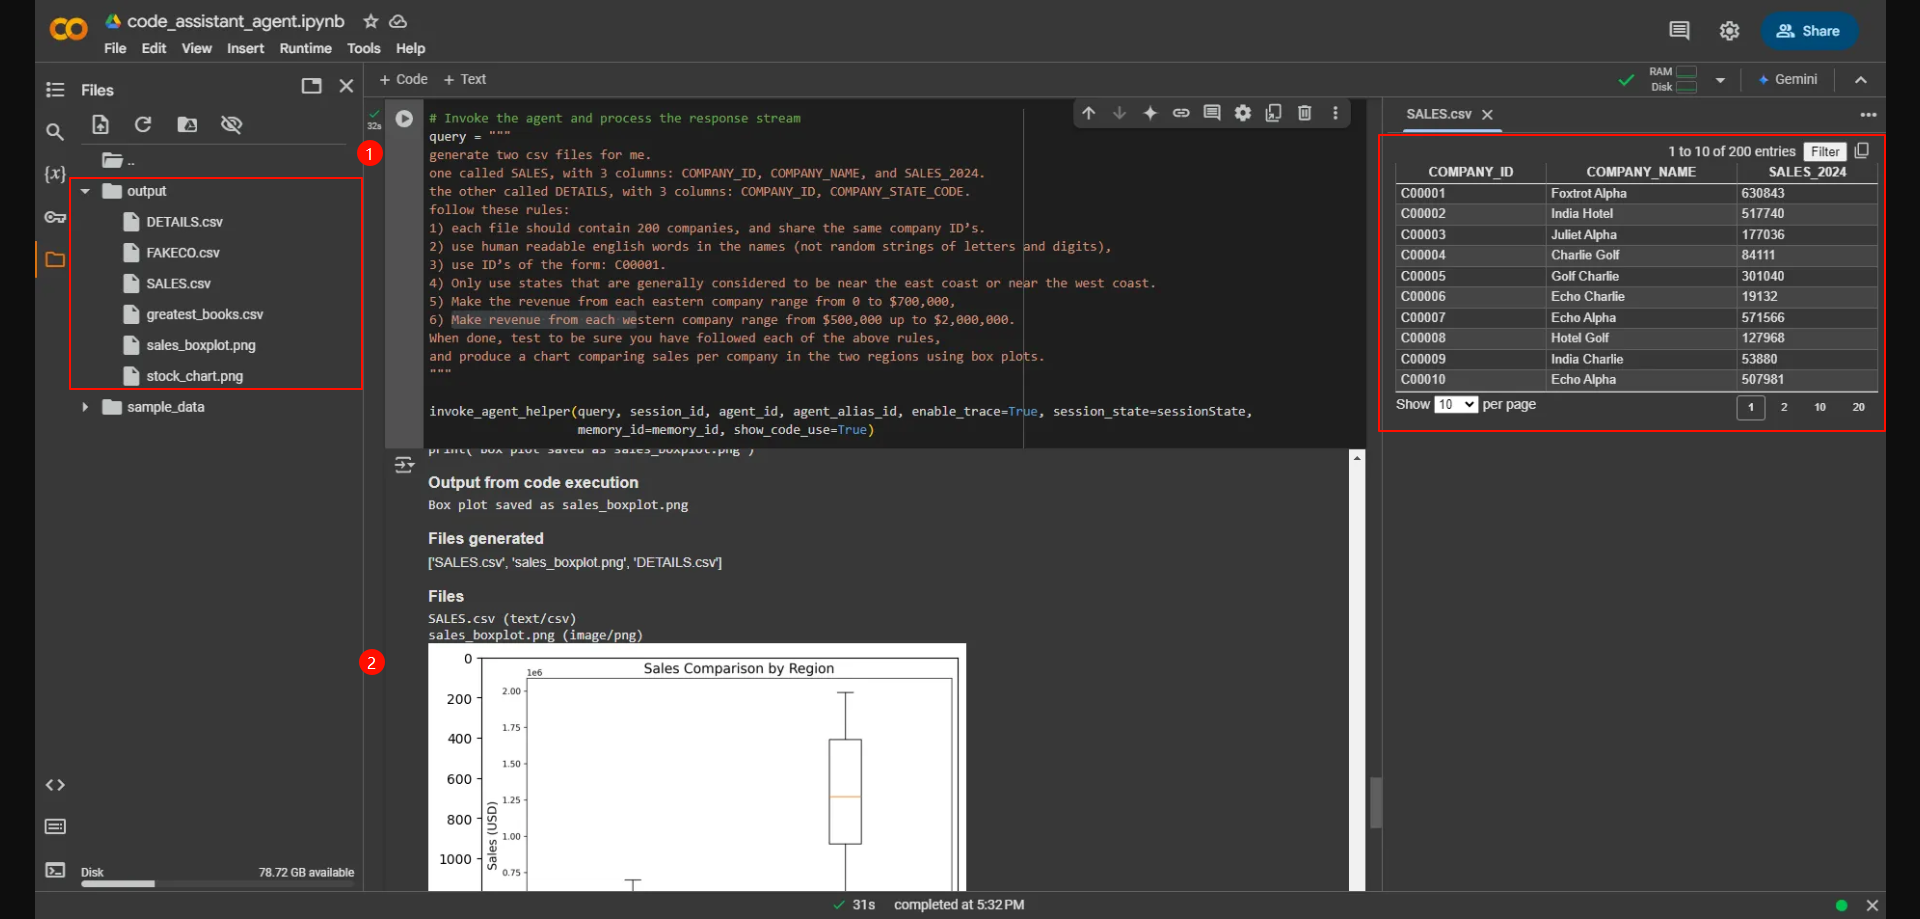Open the command palette icon
Viewport: 1920px width, 919px height.
coord(55,827)
